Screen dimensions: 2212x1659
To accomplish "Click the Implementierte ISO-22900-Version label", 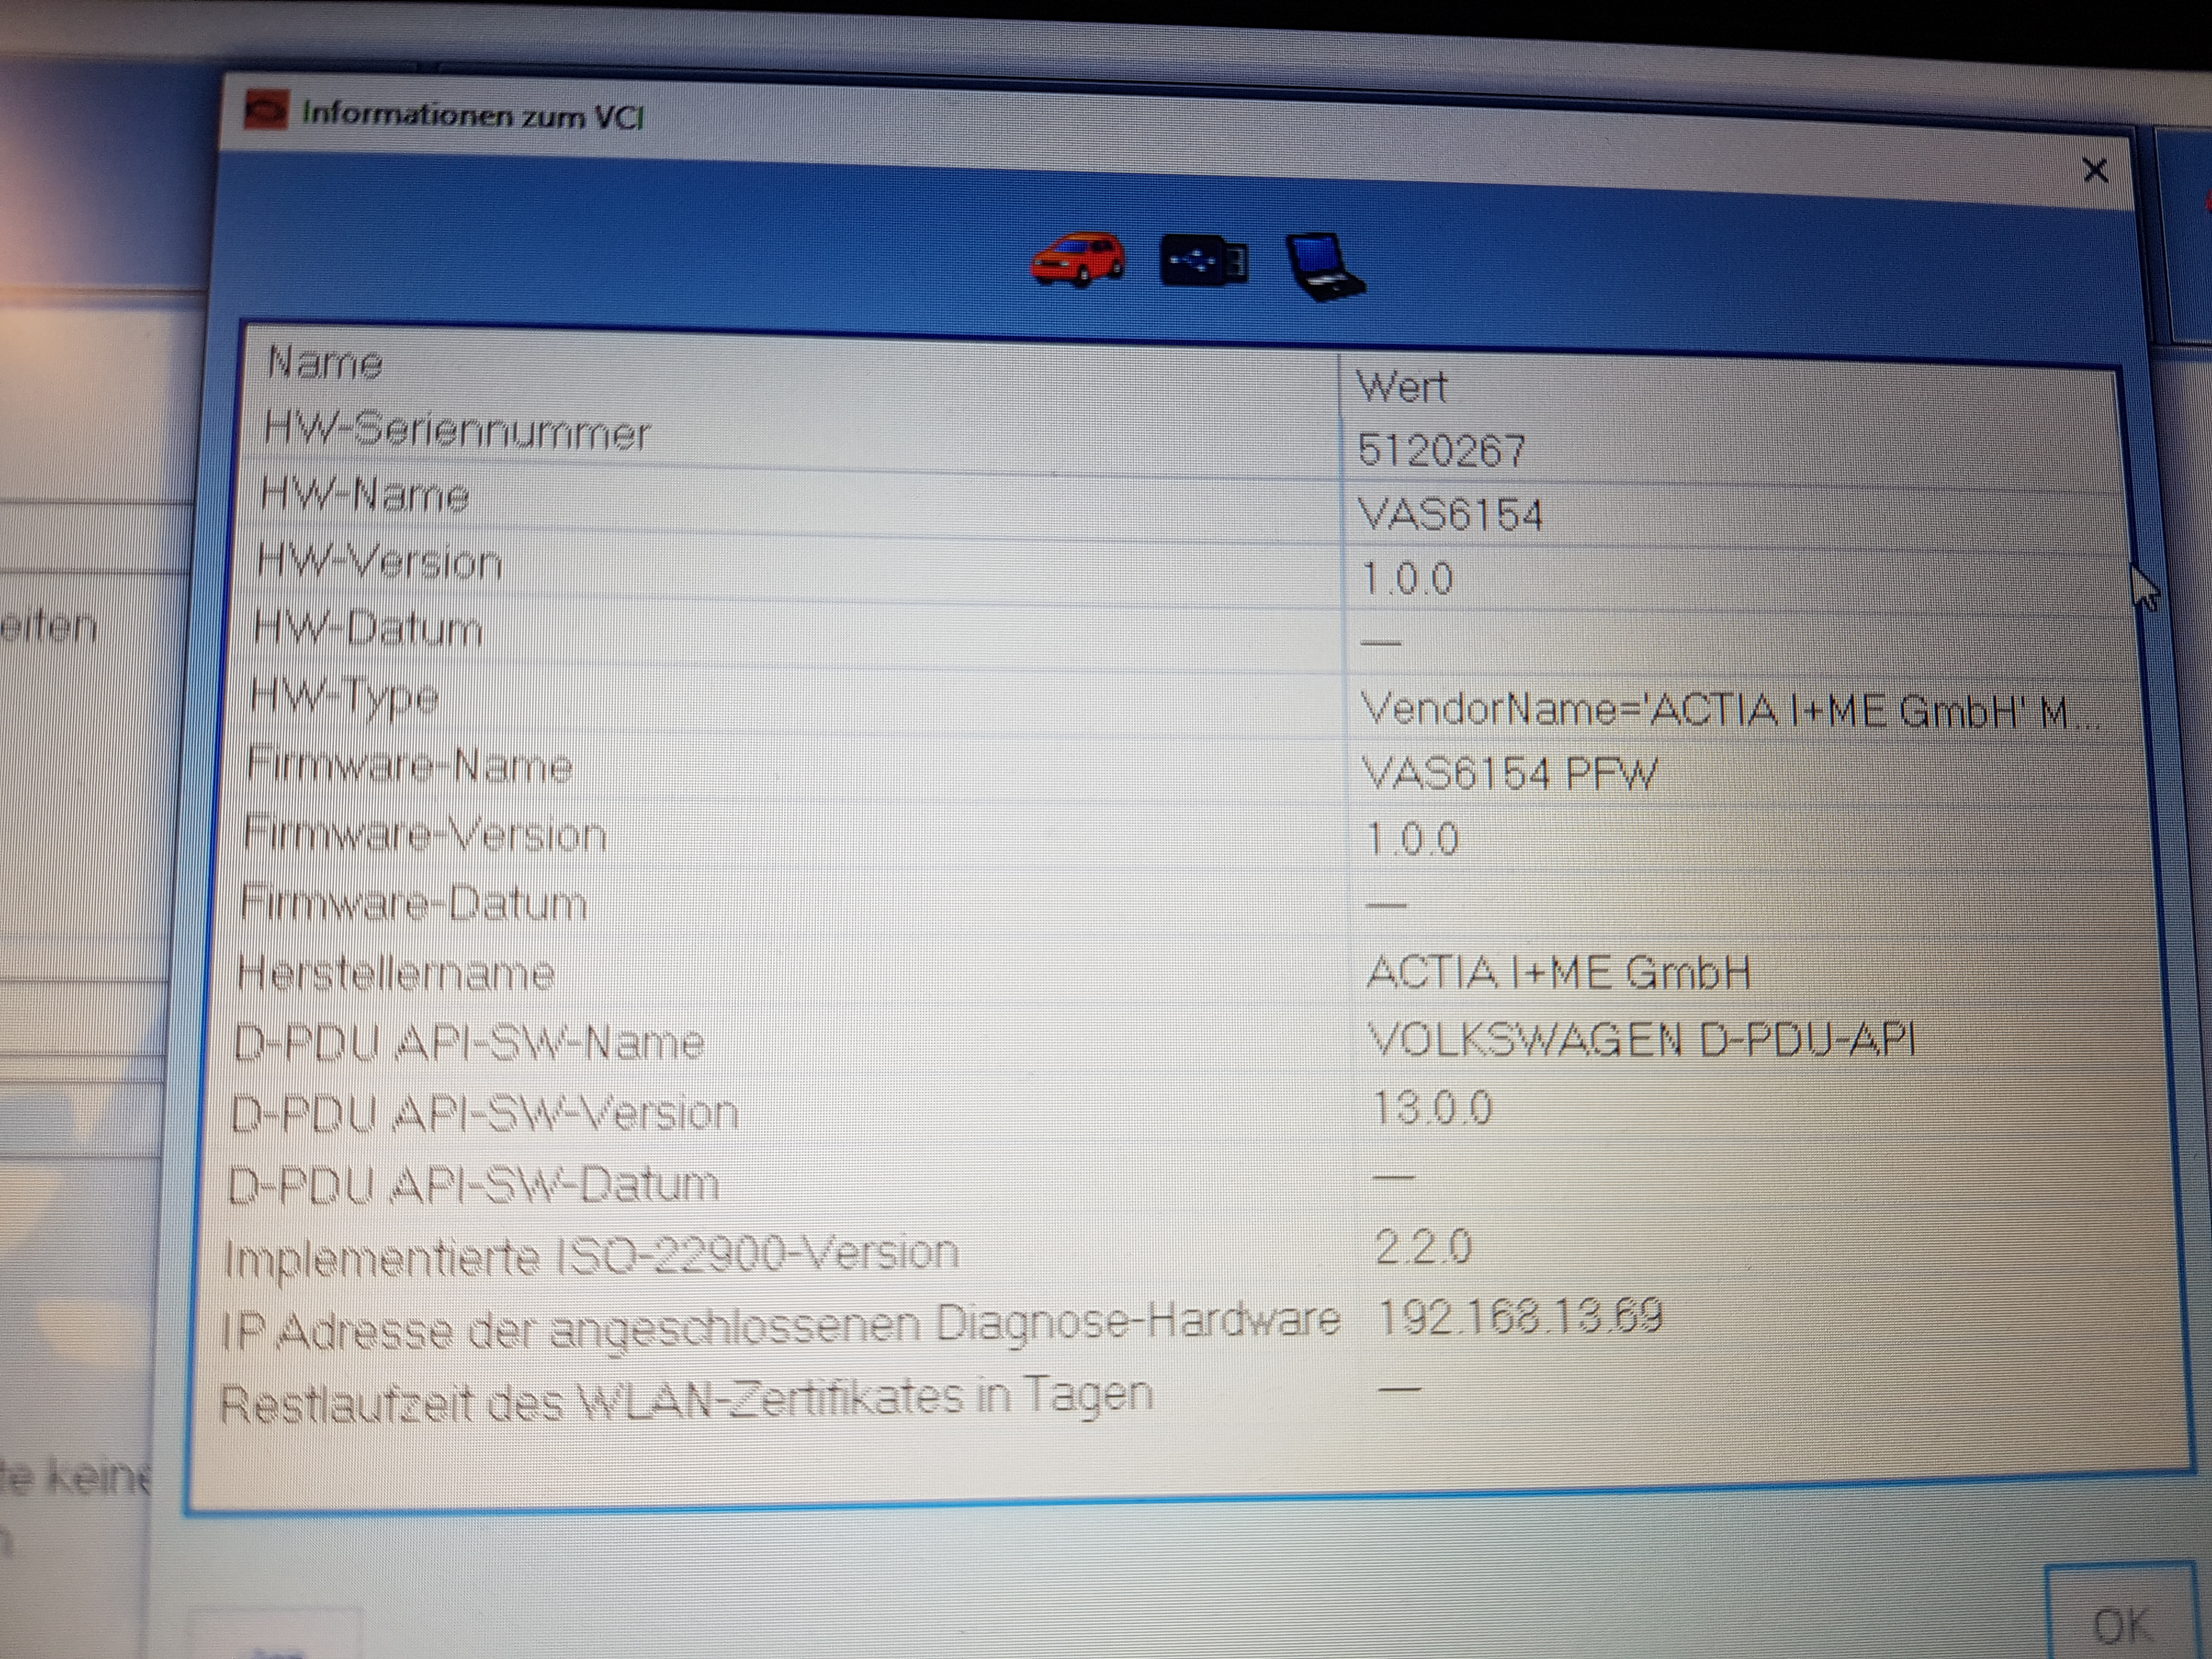I will [x=591, y=1255].
